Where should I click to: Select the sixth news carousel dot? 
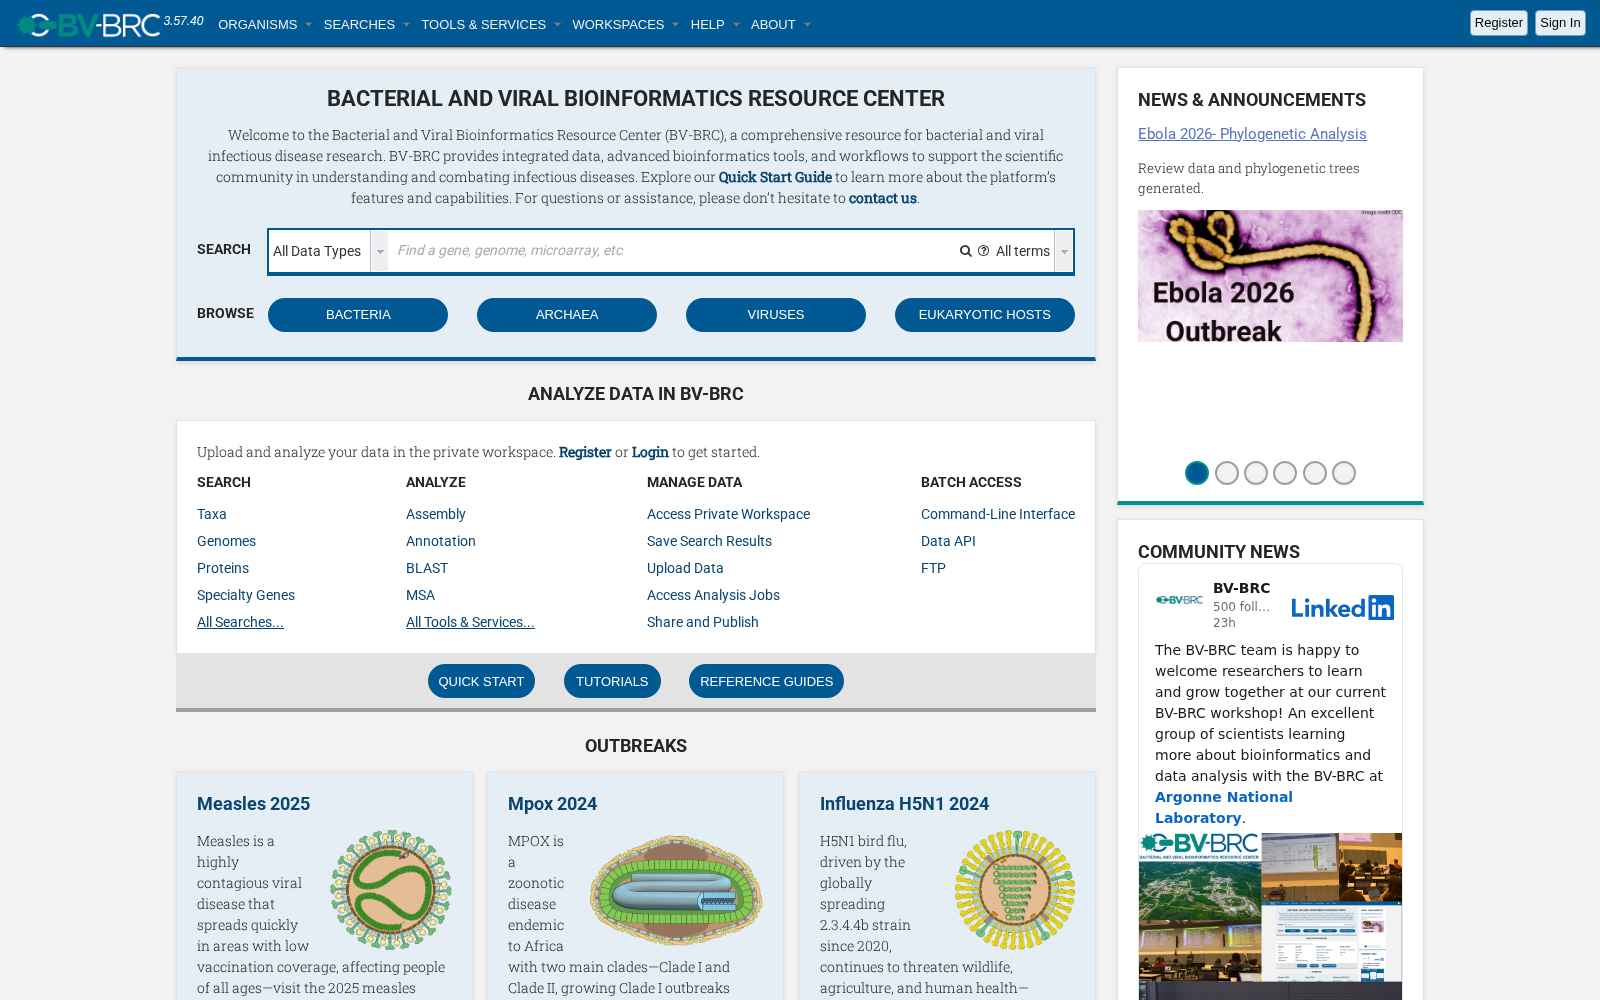tap(1344, 473)
